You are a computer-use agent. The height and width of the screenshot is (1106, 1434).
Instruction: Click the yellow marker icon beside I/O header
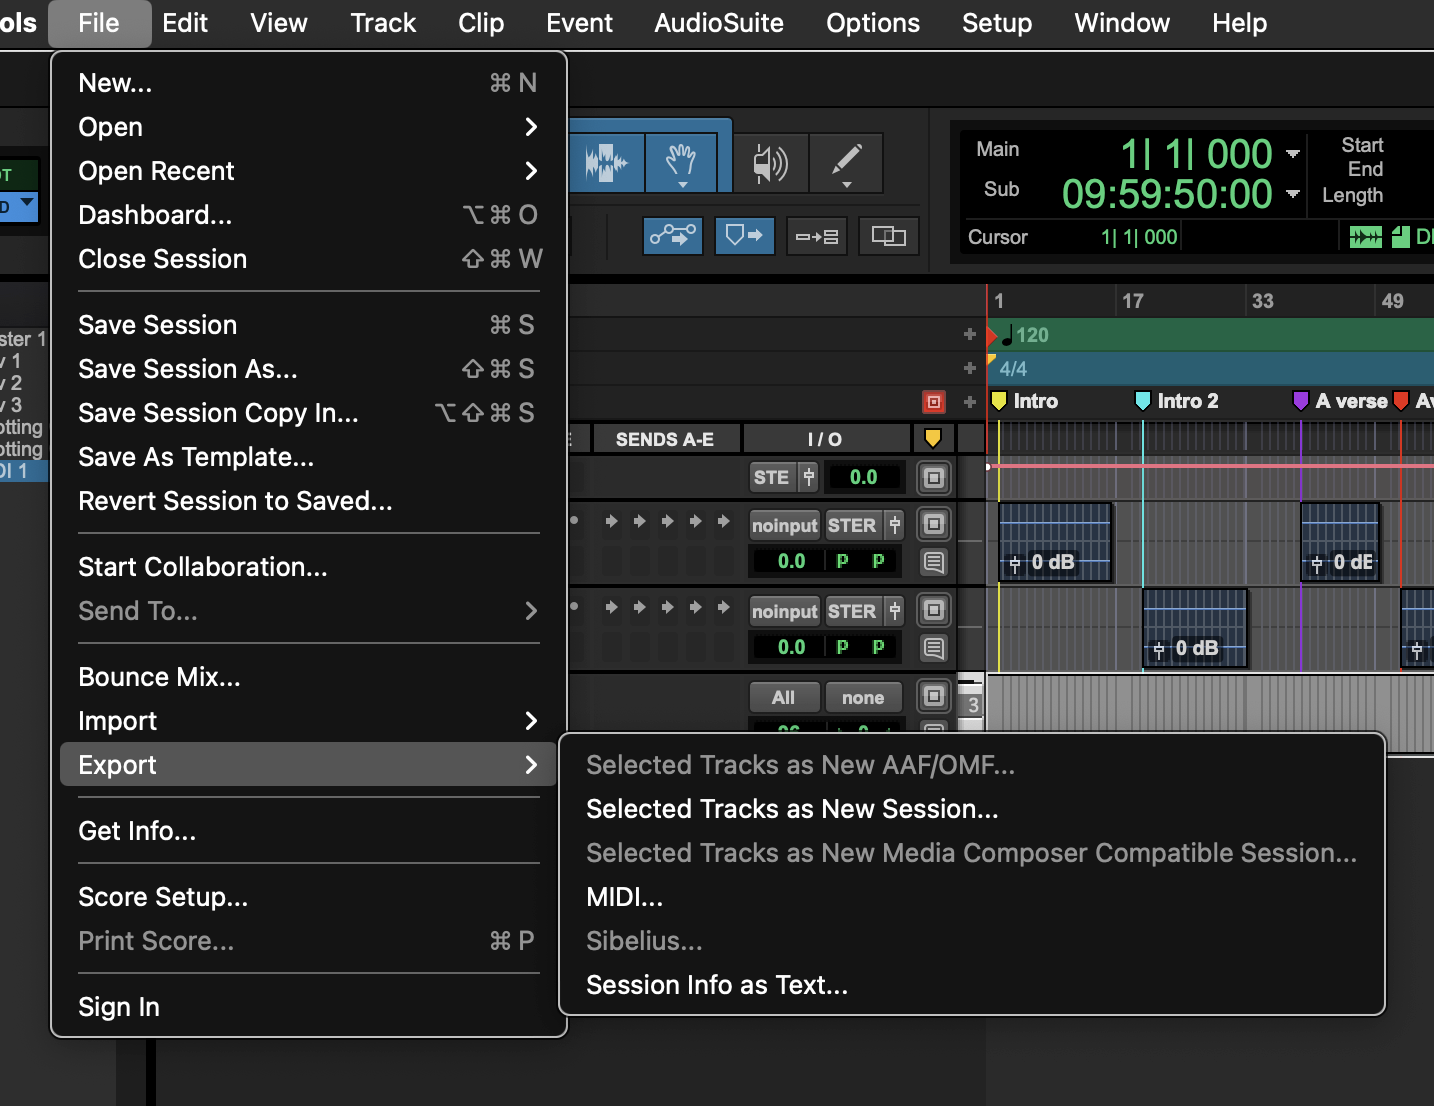click(933, 438)
